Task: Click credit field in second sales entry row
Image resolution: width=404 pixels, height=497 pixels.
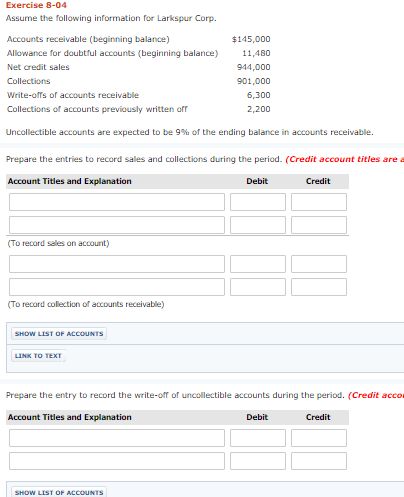Action: 319,225
